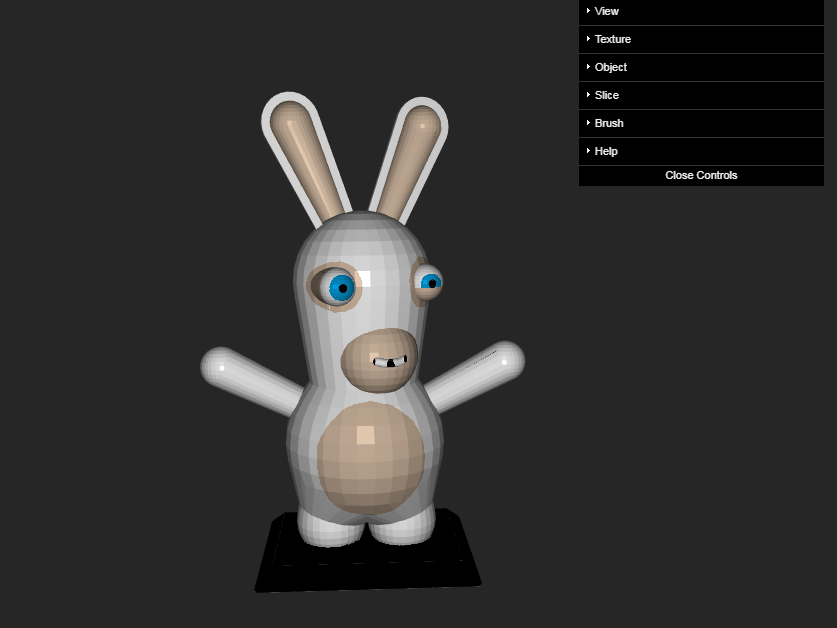Click the Close Controls button

[x=701, y=176]
